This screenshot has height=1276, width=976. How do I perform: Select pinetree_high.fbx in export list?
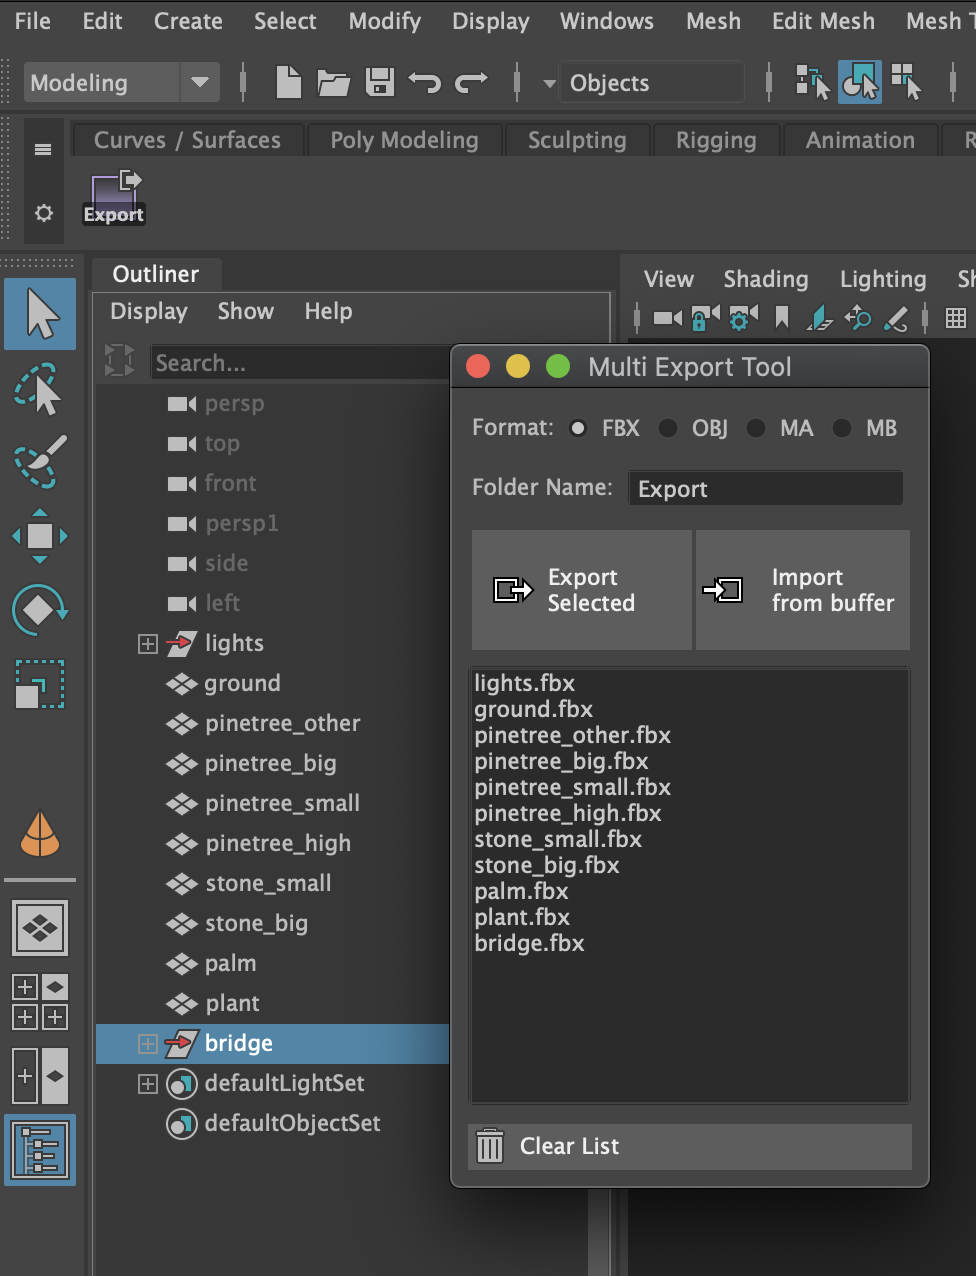[x=568, y=813]
